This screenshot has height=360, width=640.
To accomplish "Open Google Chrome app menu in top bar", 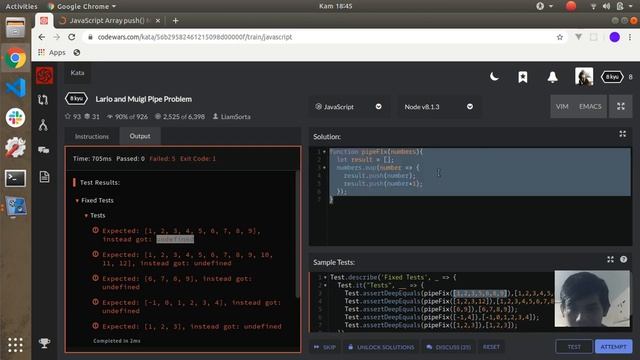I will [82, 6].
